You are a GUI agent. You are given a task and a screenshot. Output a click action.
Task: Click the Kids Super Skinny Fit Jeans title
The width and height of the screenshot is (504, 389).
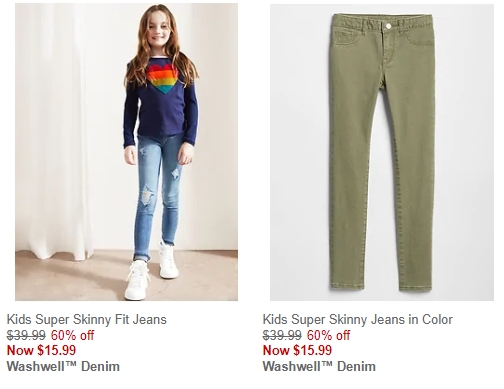click(87, 319)
